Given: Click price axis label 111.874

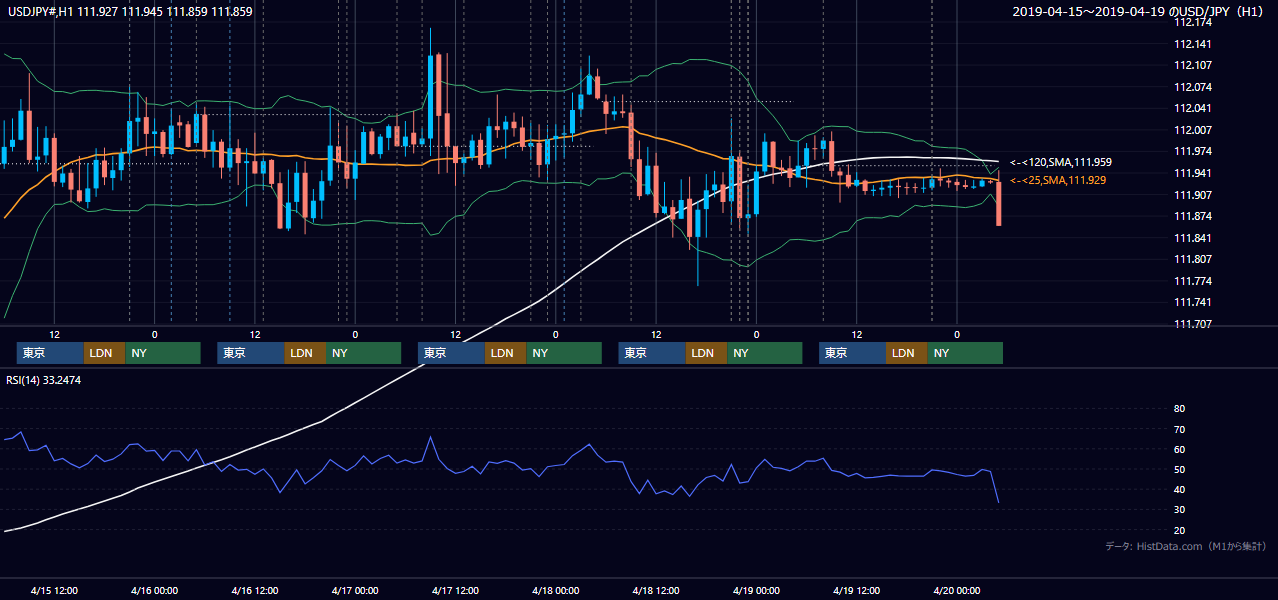Looking at the screenshot, I should coord(1193,216).
